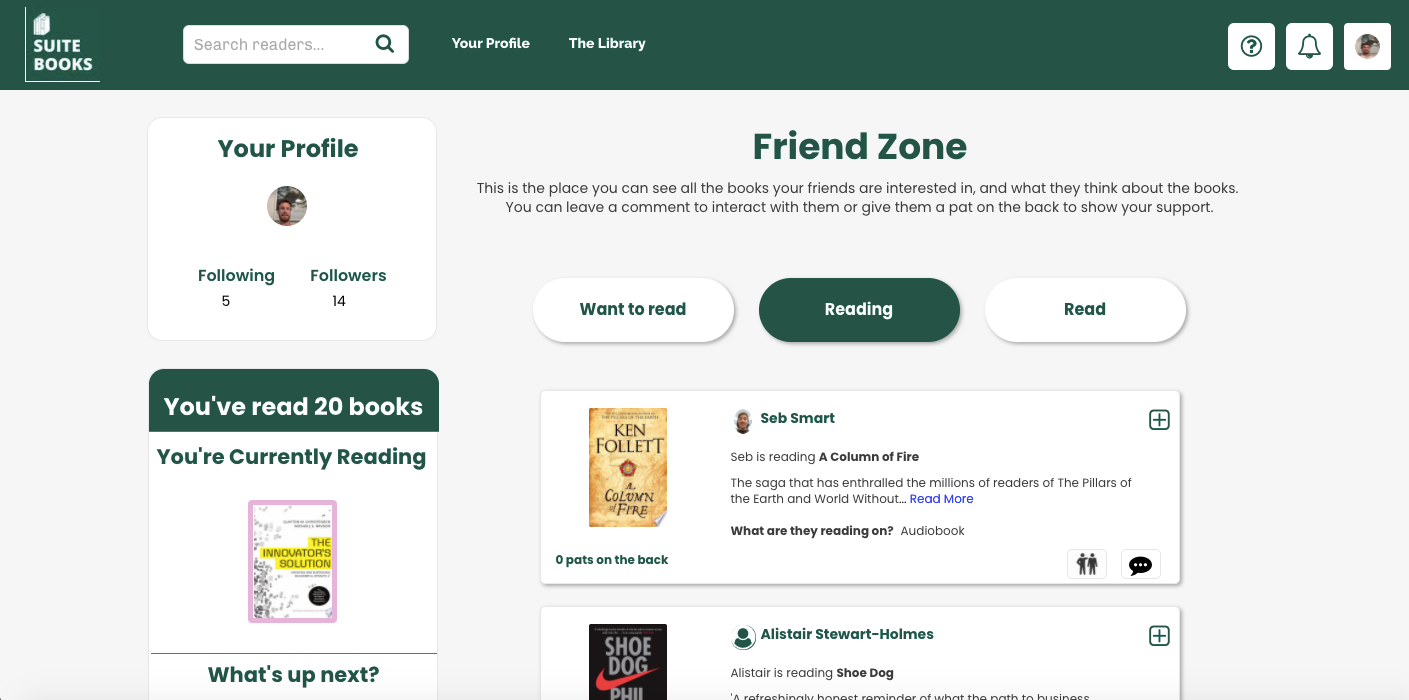Click the Following count label

point(236,275)
